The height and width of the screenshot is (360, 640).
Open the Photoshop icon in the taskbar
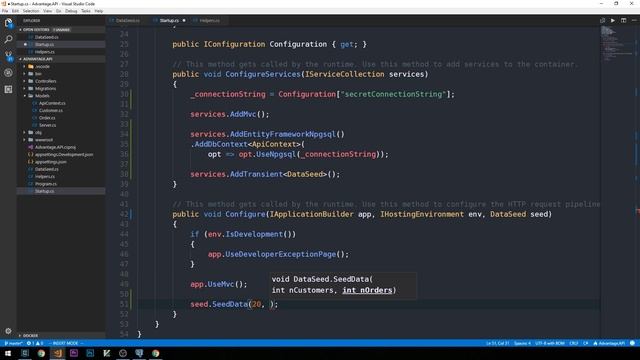(x=90, y=353)
